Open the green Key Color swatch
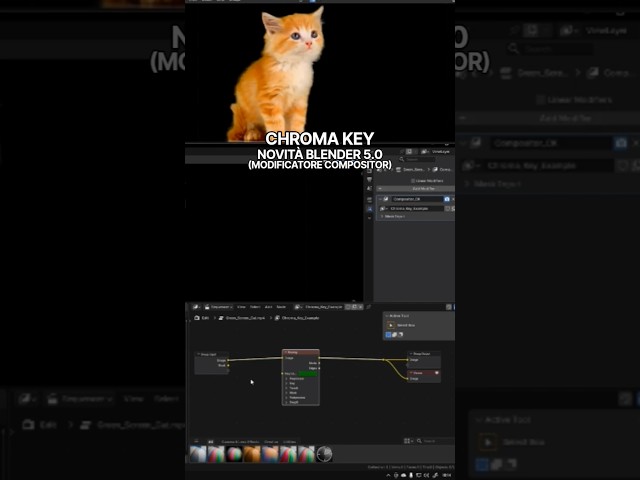This screenshot has width=640, height=480. coord(308,373)
